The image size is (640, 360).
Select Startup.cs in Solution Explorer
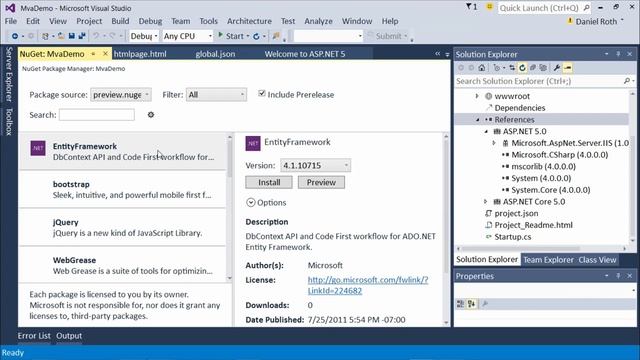[x=513, y=237]
